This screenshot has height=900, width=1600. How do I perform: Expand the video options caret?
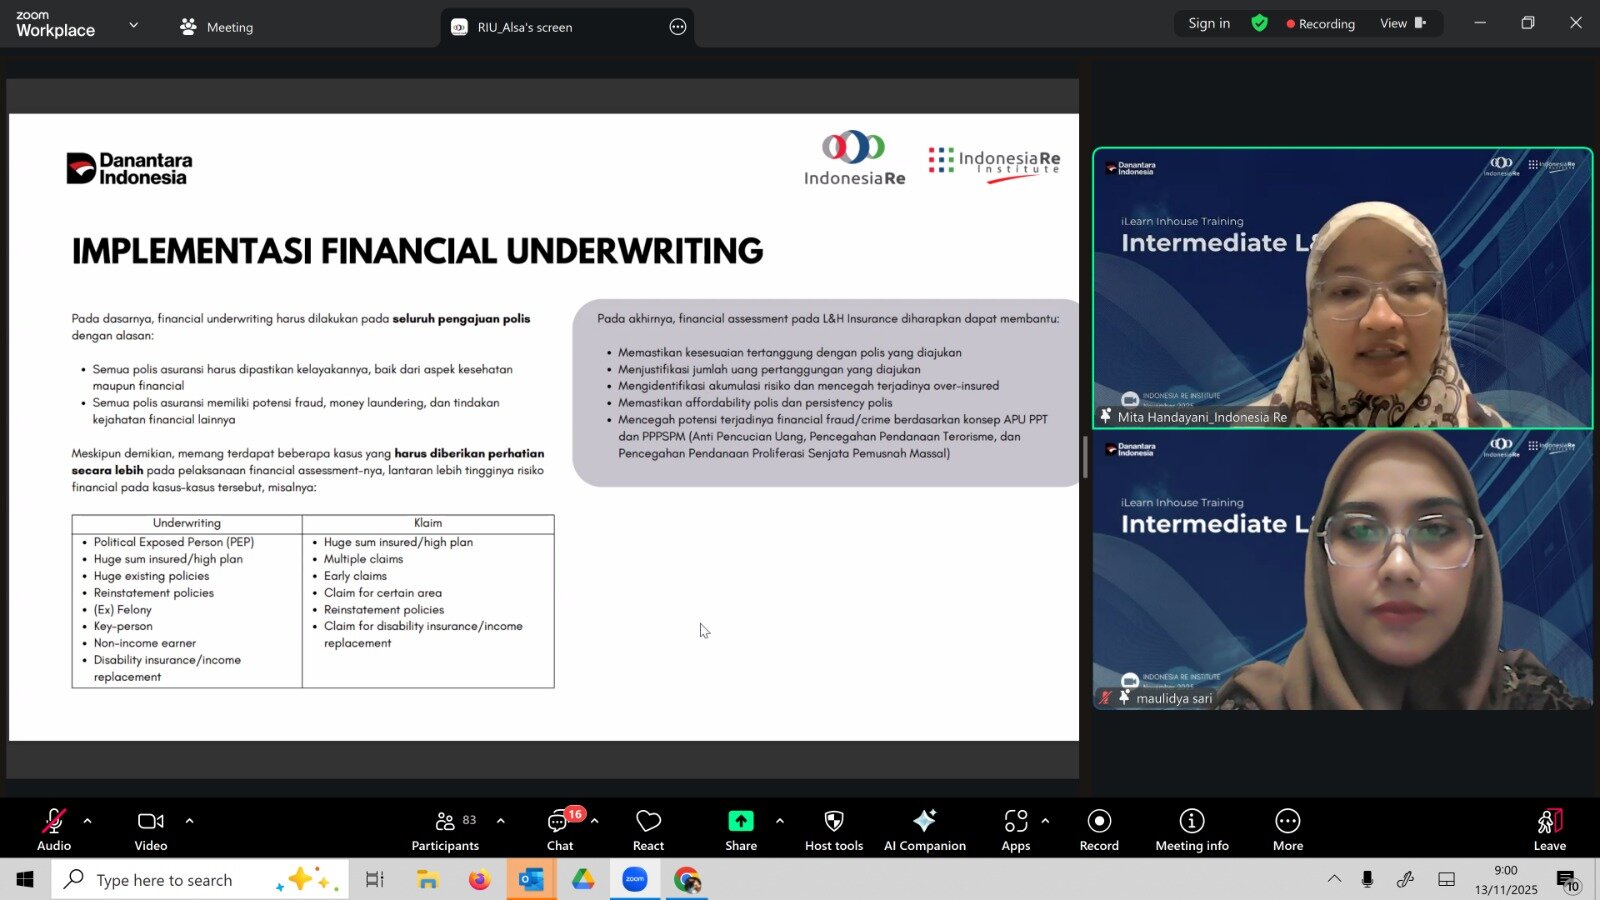[189, 821]
